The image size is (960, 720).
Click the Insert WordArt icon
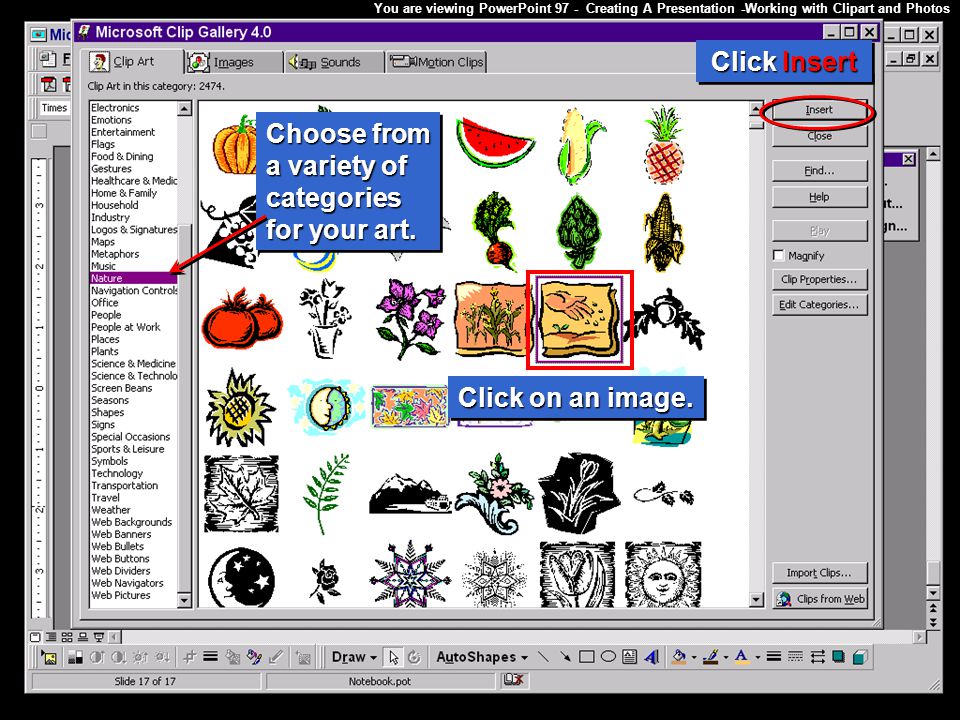tap(651, 657)
